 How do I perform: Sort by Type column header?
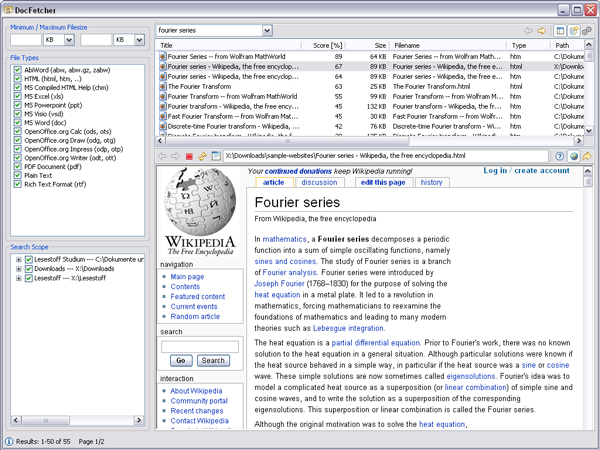528,46
